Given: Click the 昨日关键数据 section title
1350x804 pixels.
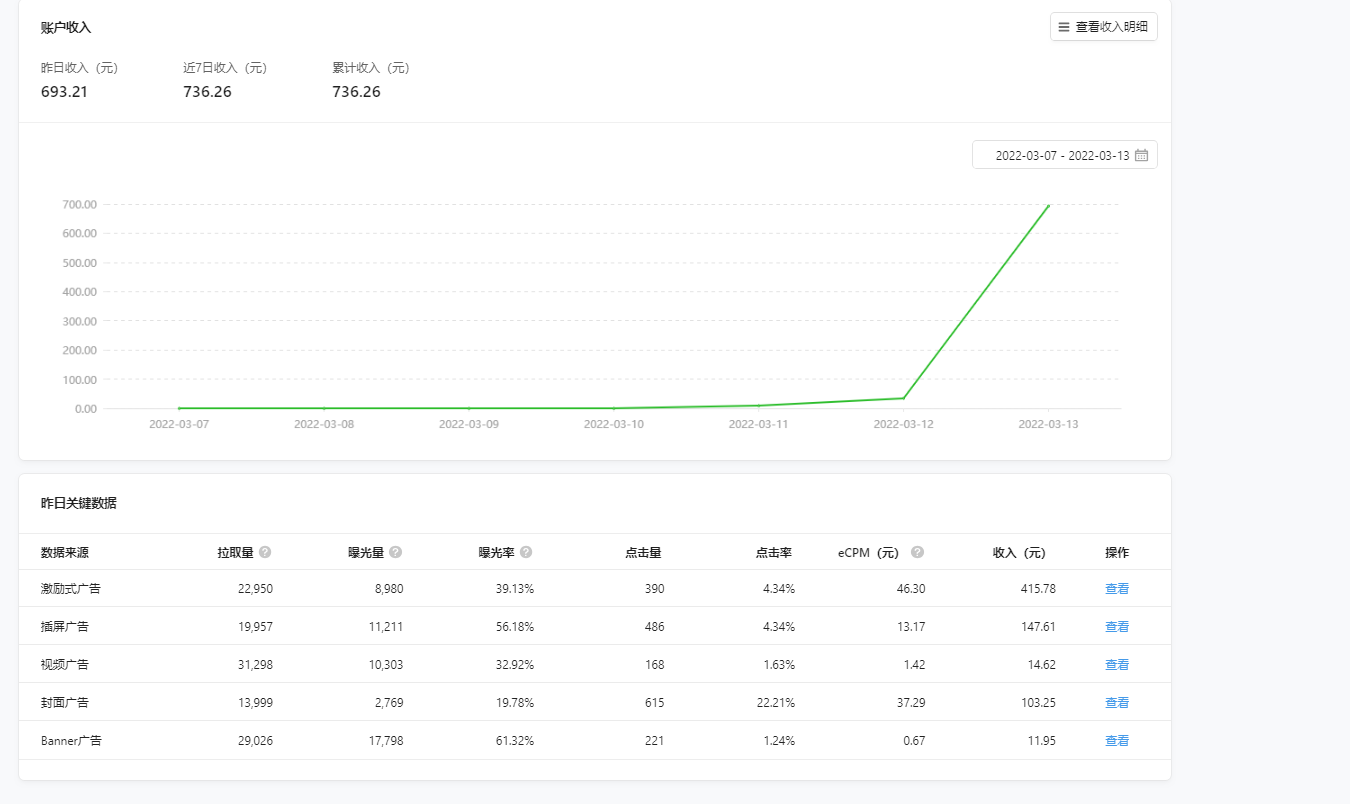Looking at the screenshot, I should [x=79, y=503].
